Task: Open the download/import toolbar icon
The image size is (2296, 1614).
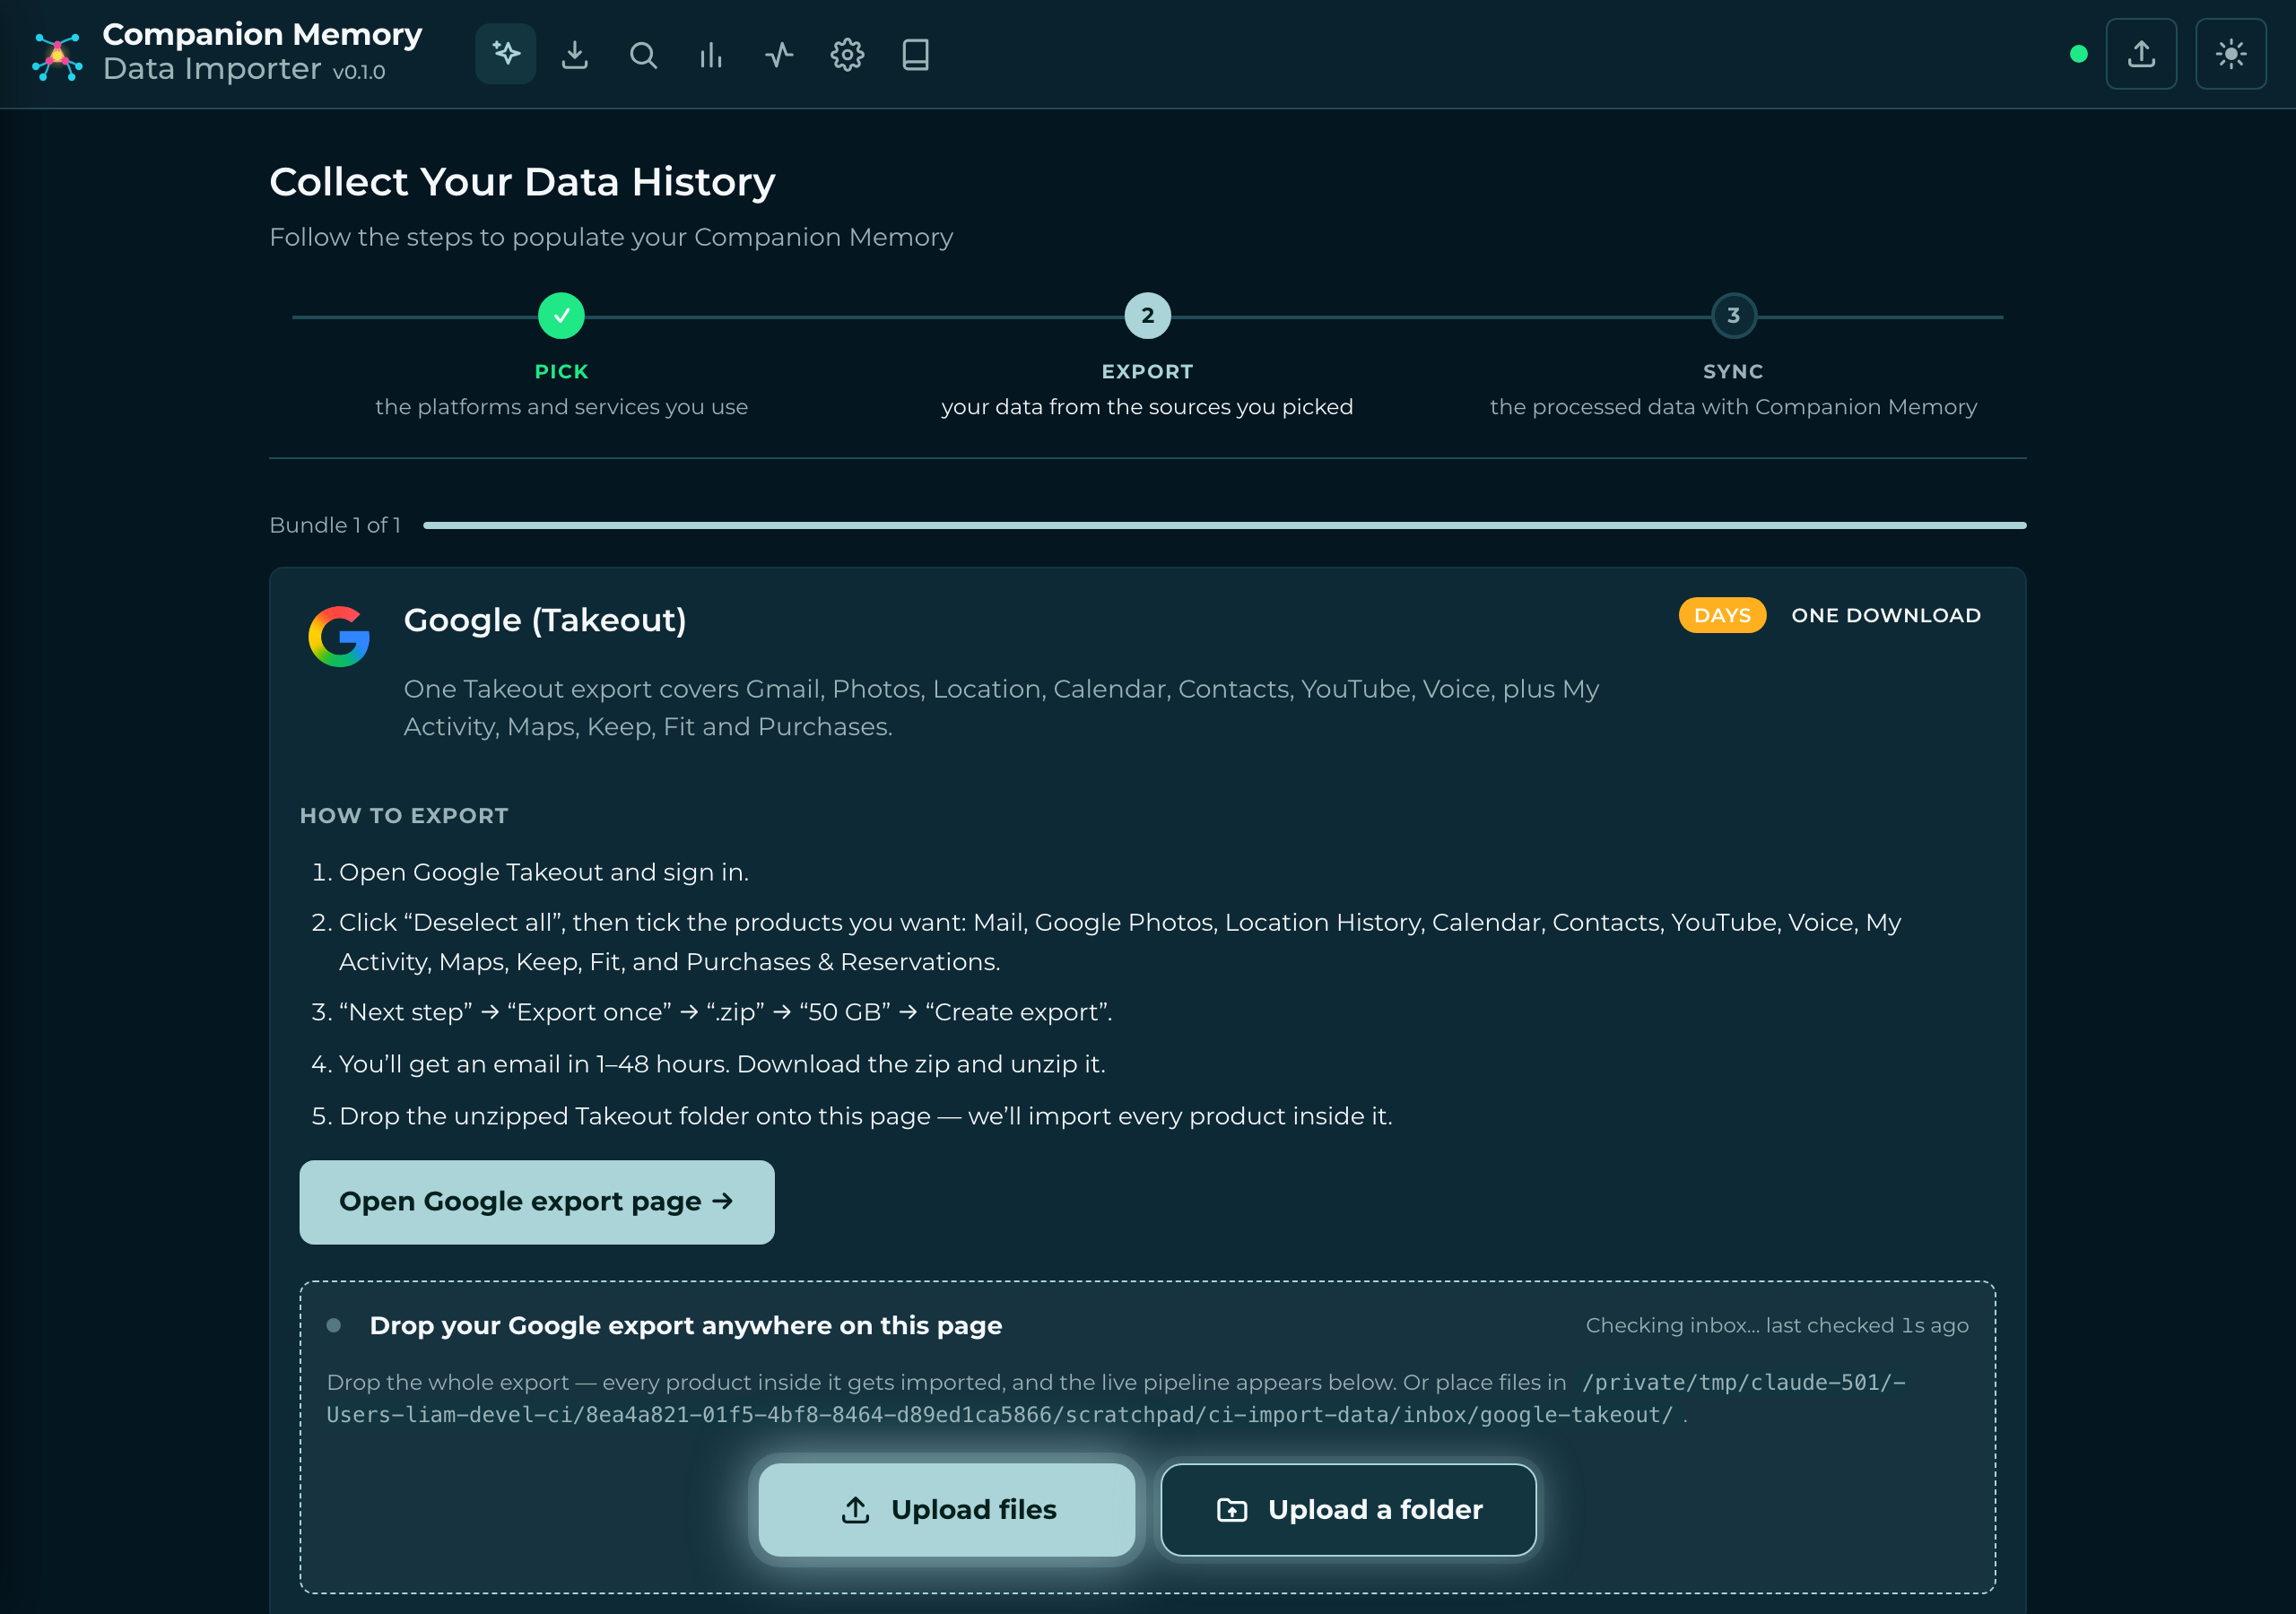Action: click(574, 54)
